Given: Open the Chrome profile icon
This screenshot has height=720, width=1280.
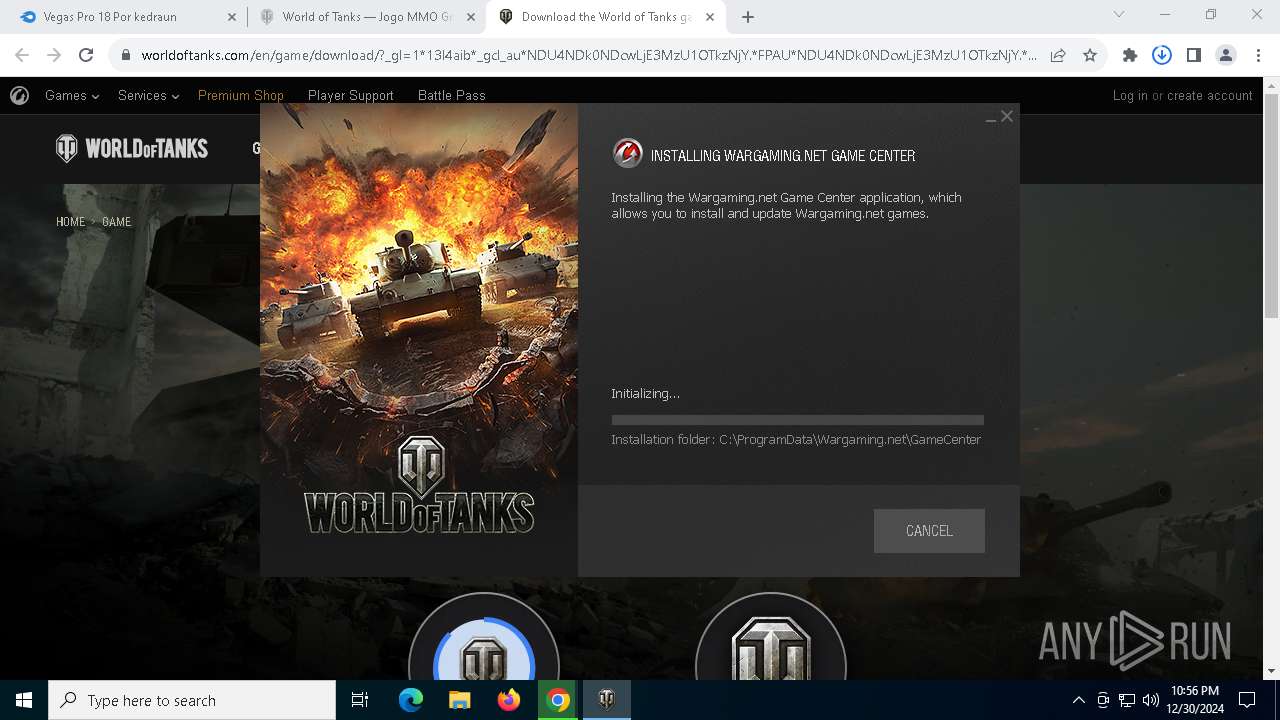Looking at the screenshot, I should click(x=1226, y=56).
